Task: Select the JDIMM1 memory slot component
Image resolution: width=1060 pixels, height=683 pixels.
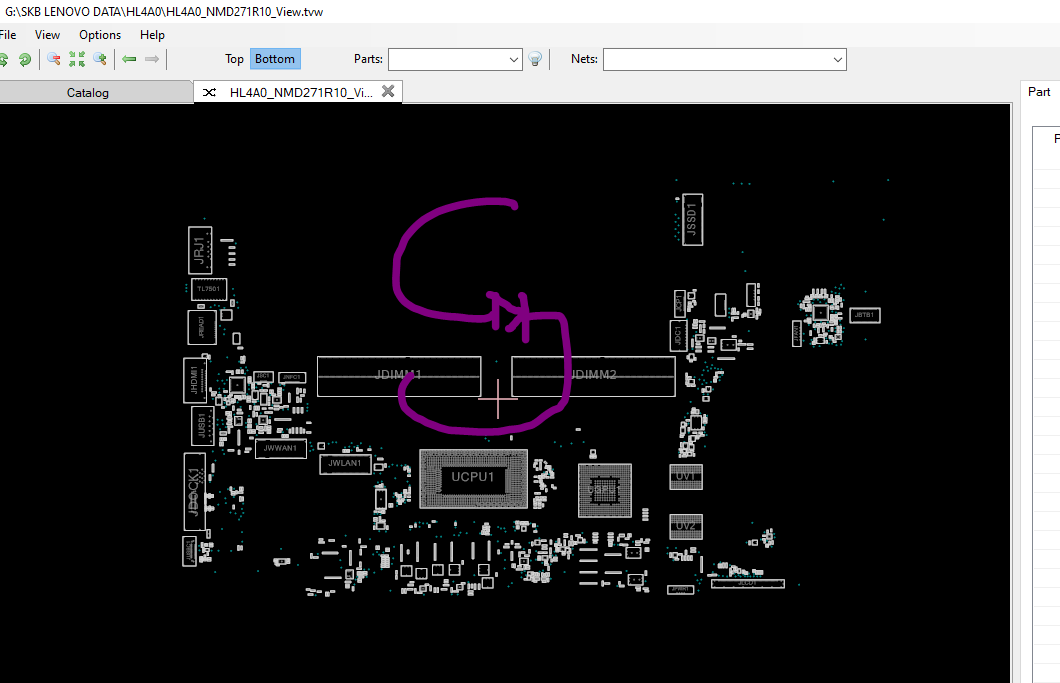Action: [x=399, y=376]
